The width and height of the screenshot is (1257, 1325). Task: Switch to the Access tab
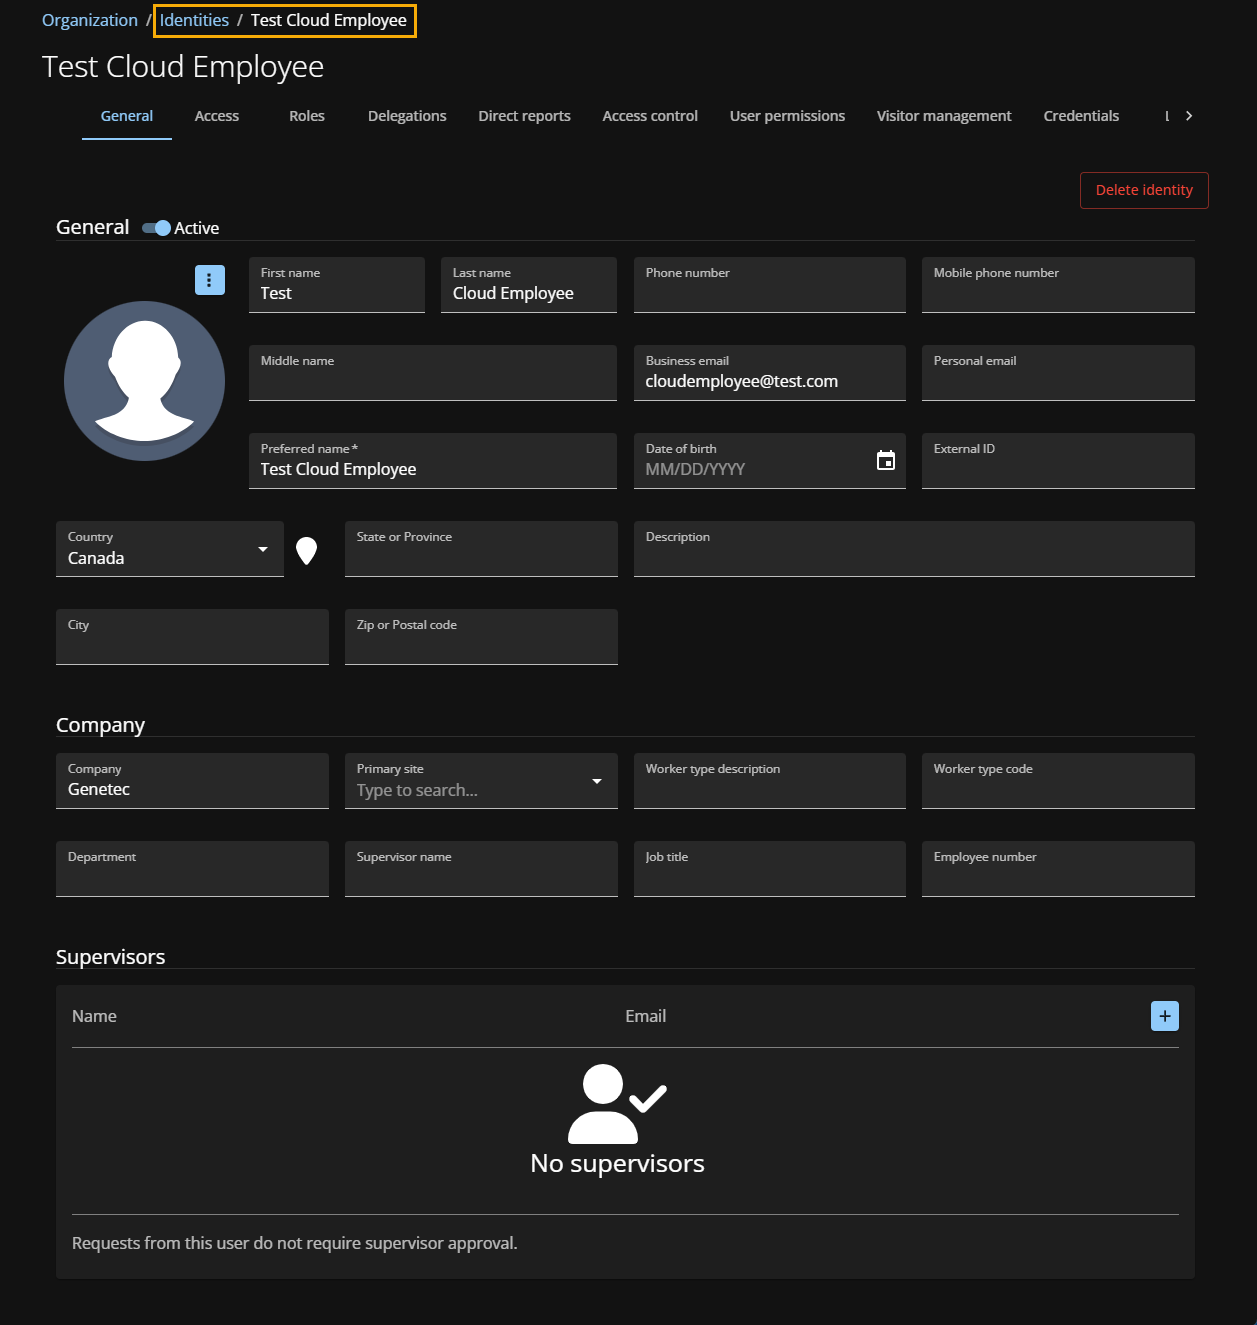click(217, 116)
